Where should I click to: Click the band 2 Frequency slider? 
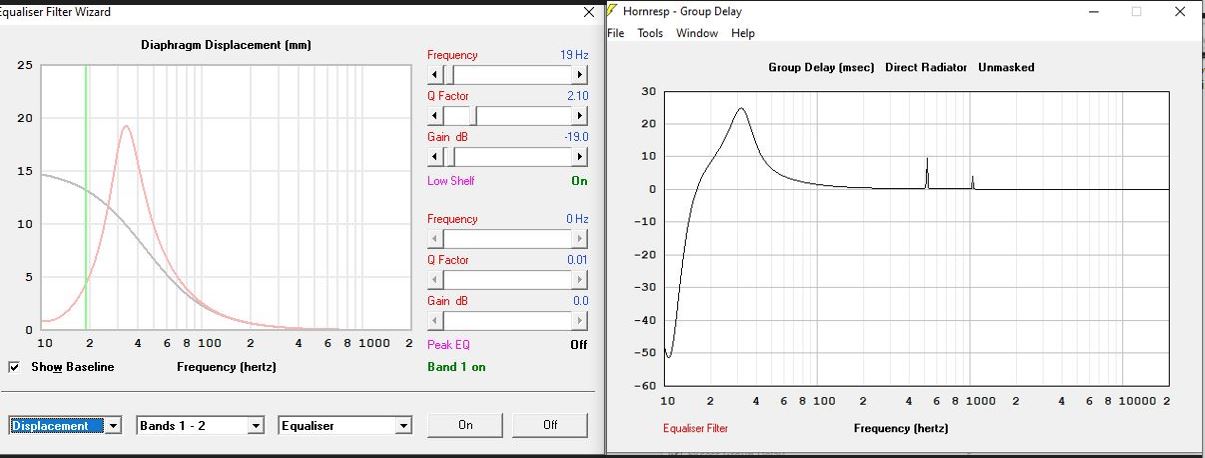click(507, 239)
